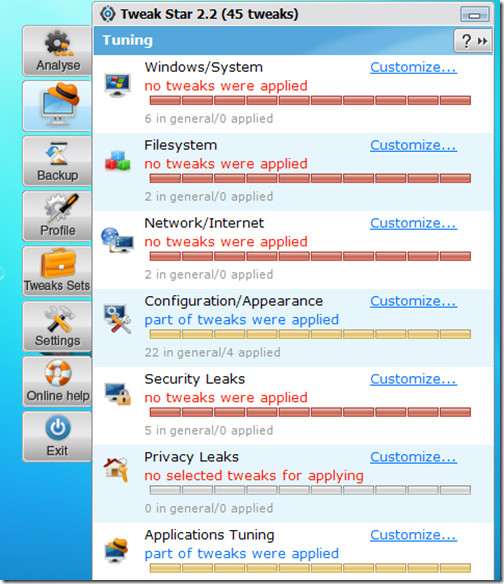Click the Configuration/Appearance tools icon
504x584 pixels.
[x=117, y=319]
